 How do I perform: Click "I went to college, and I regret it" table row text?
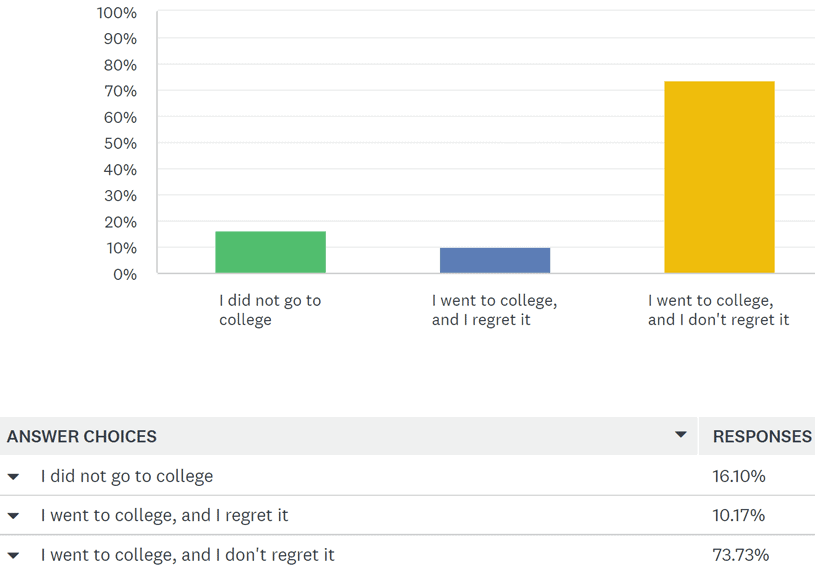point(164,516)
